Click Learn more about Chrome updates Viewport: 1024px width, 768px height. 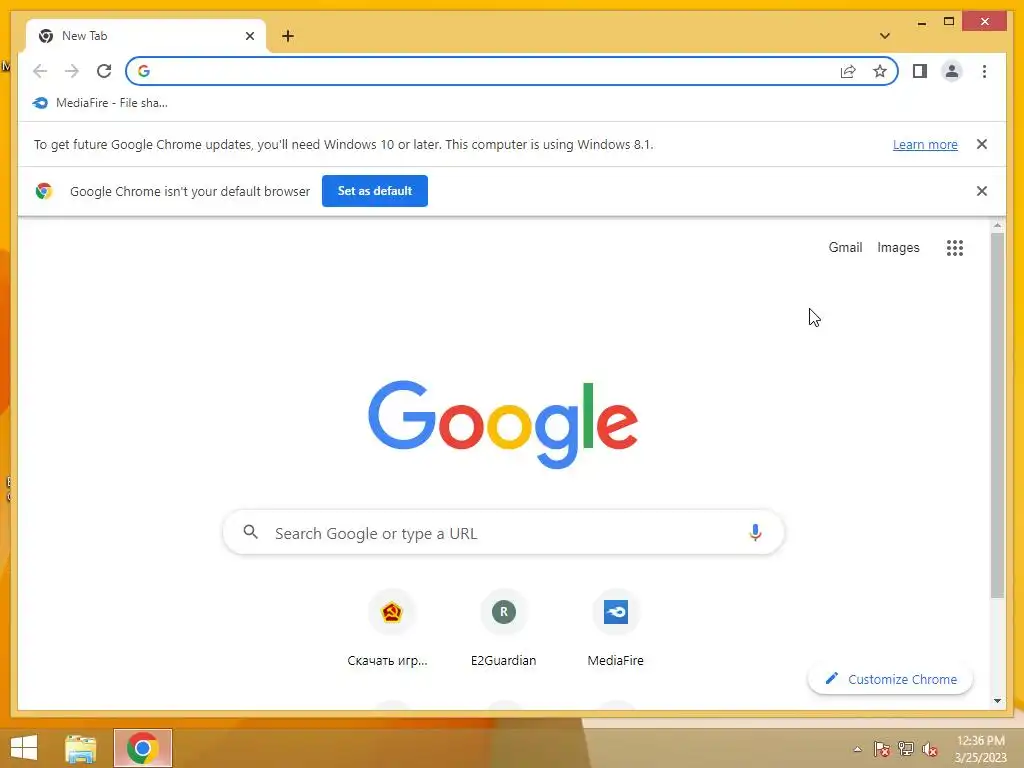click(925, 144)
